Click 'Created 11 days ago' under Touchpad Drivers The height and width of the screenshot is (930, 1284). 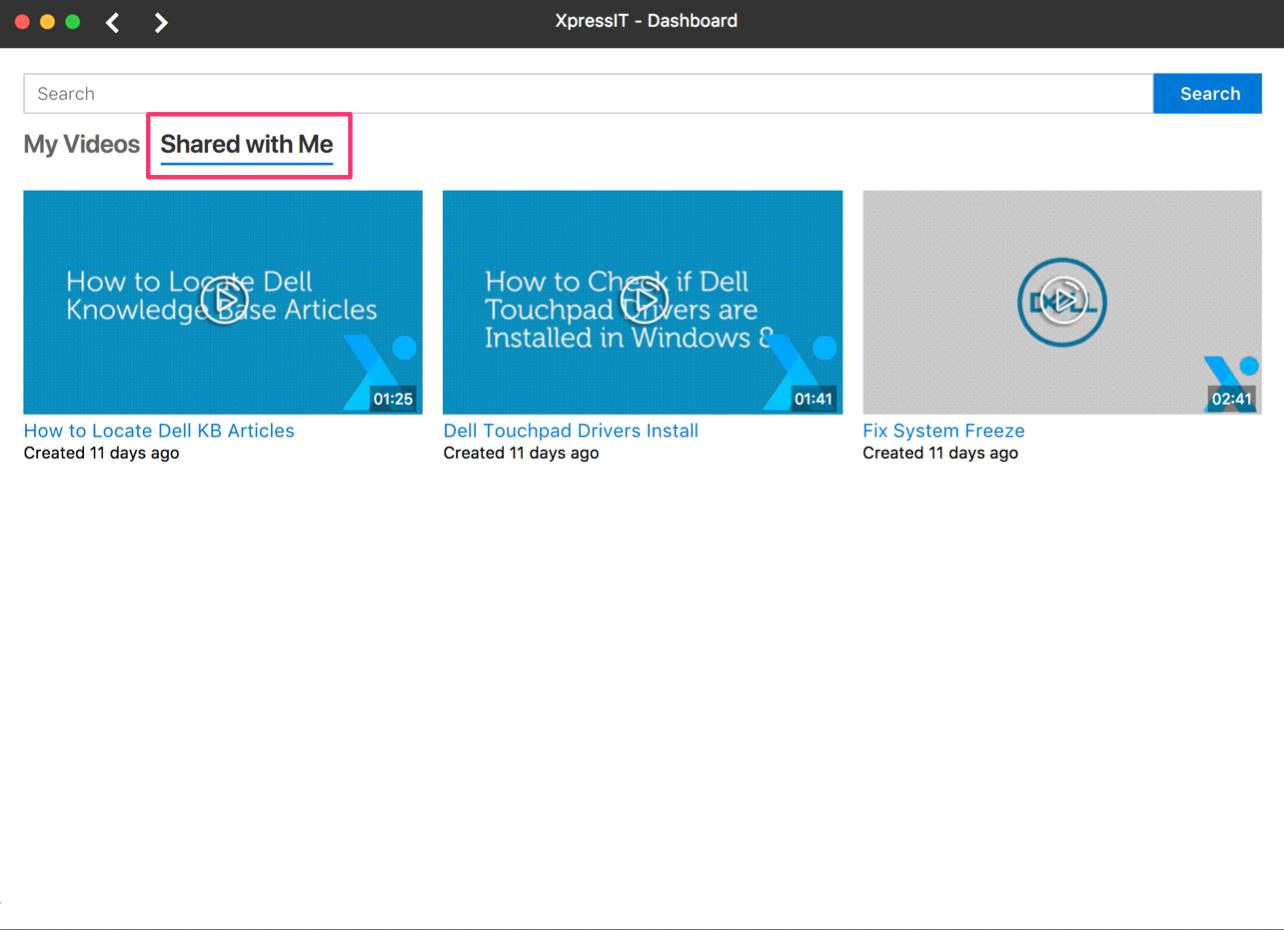coord(521,453)
